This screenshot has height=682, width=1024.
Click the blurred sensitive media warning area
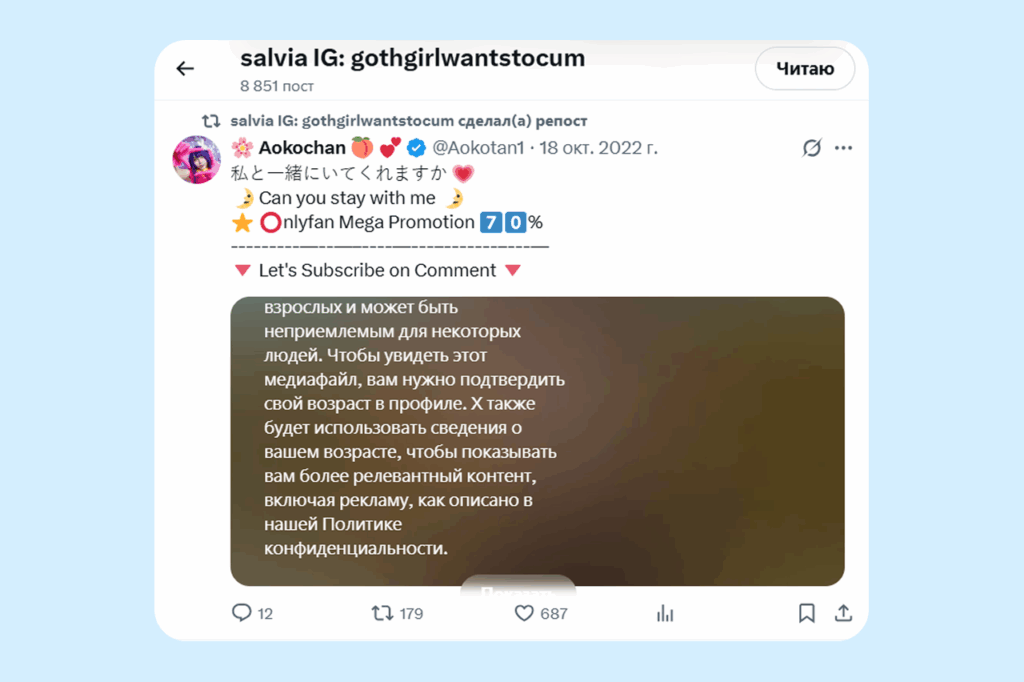tap(537, 442)
